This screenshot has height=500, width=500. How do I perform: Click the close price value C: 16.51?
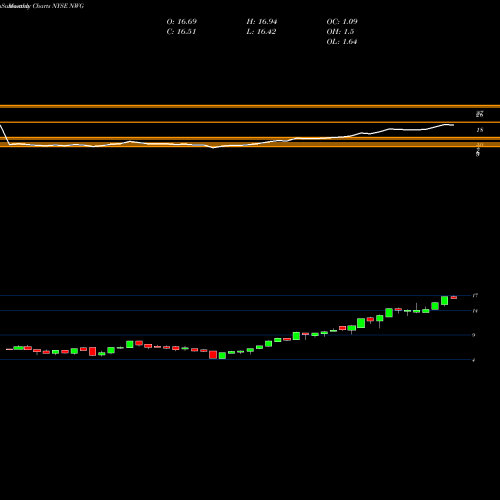(181, 32)
